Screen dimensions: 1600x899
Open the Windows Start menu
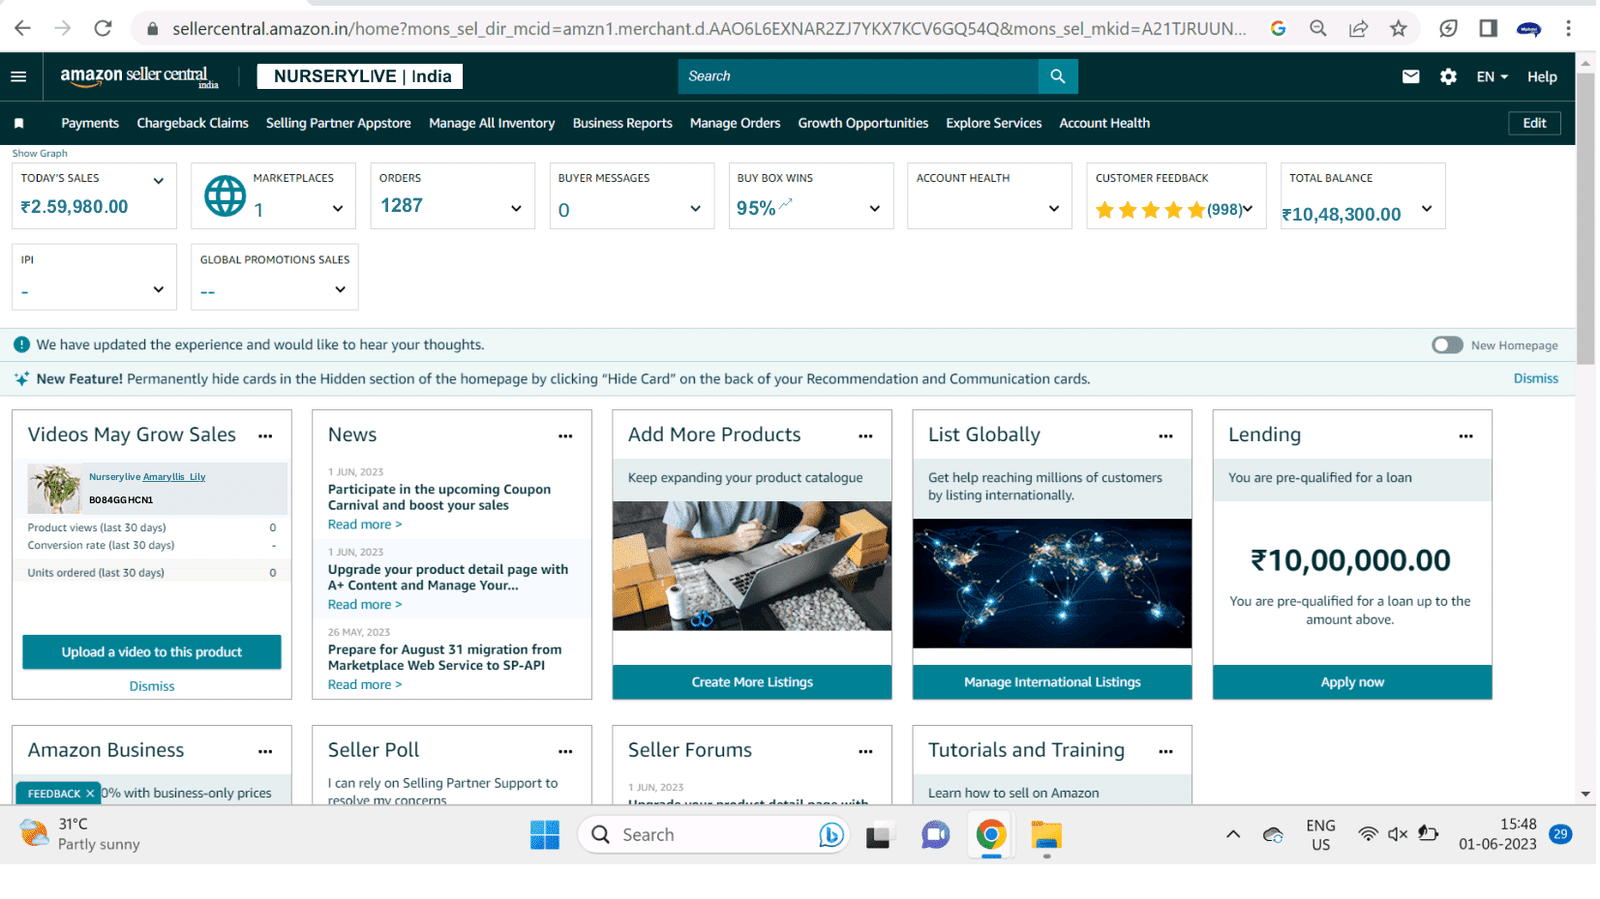545,835
